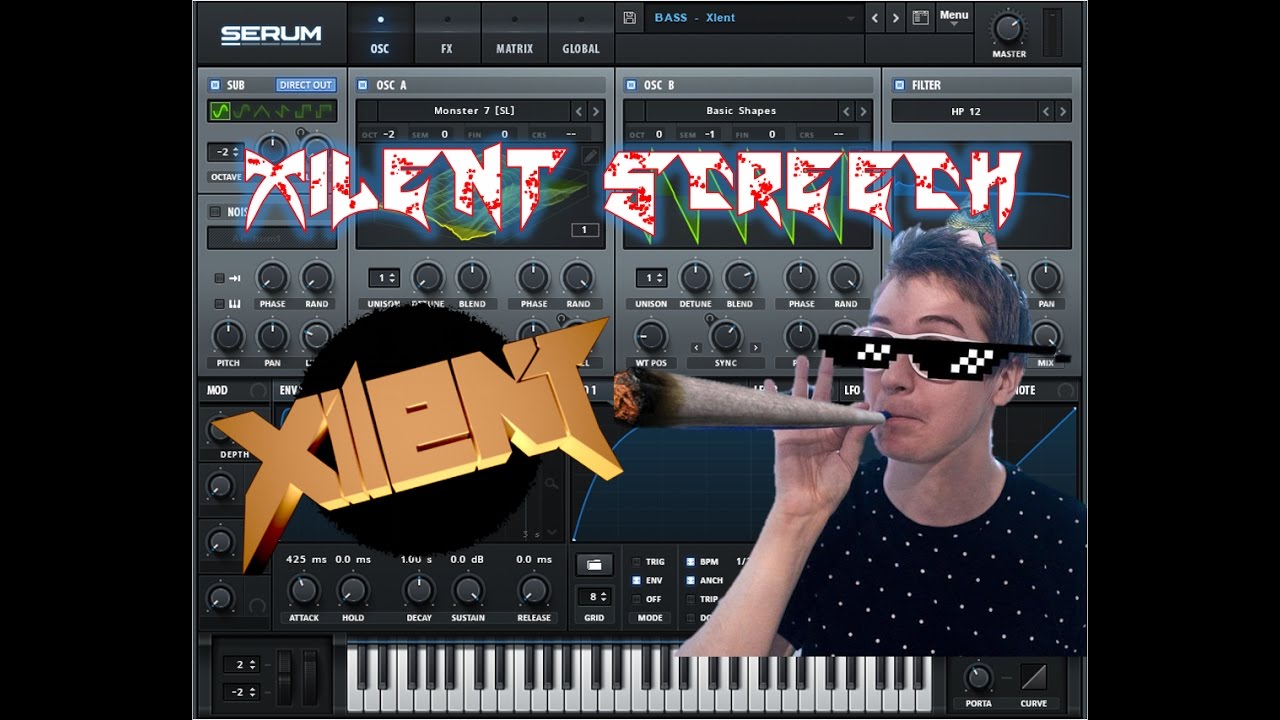This screenshot has height=720, width=1280.
Task: Adjust the noise Pitch knob
Action: (x=228, y=336)
